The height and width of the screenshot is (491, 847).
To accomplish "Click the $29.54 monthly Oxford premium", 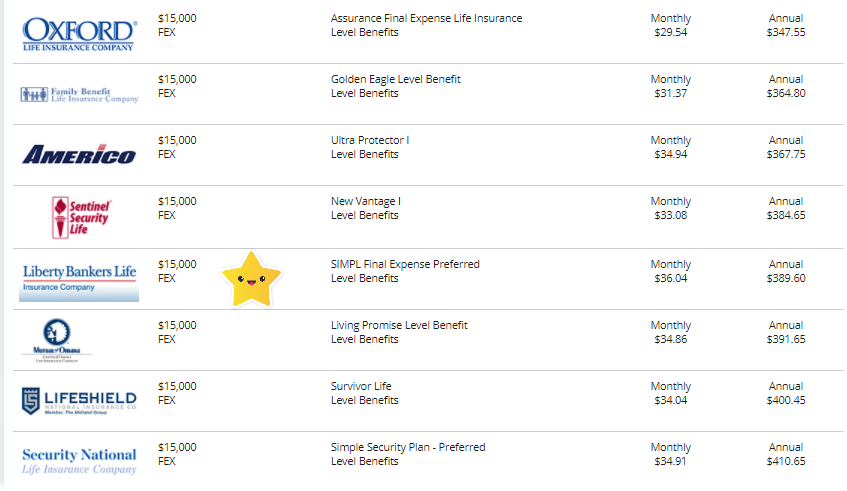I will [670, 32].
